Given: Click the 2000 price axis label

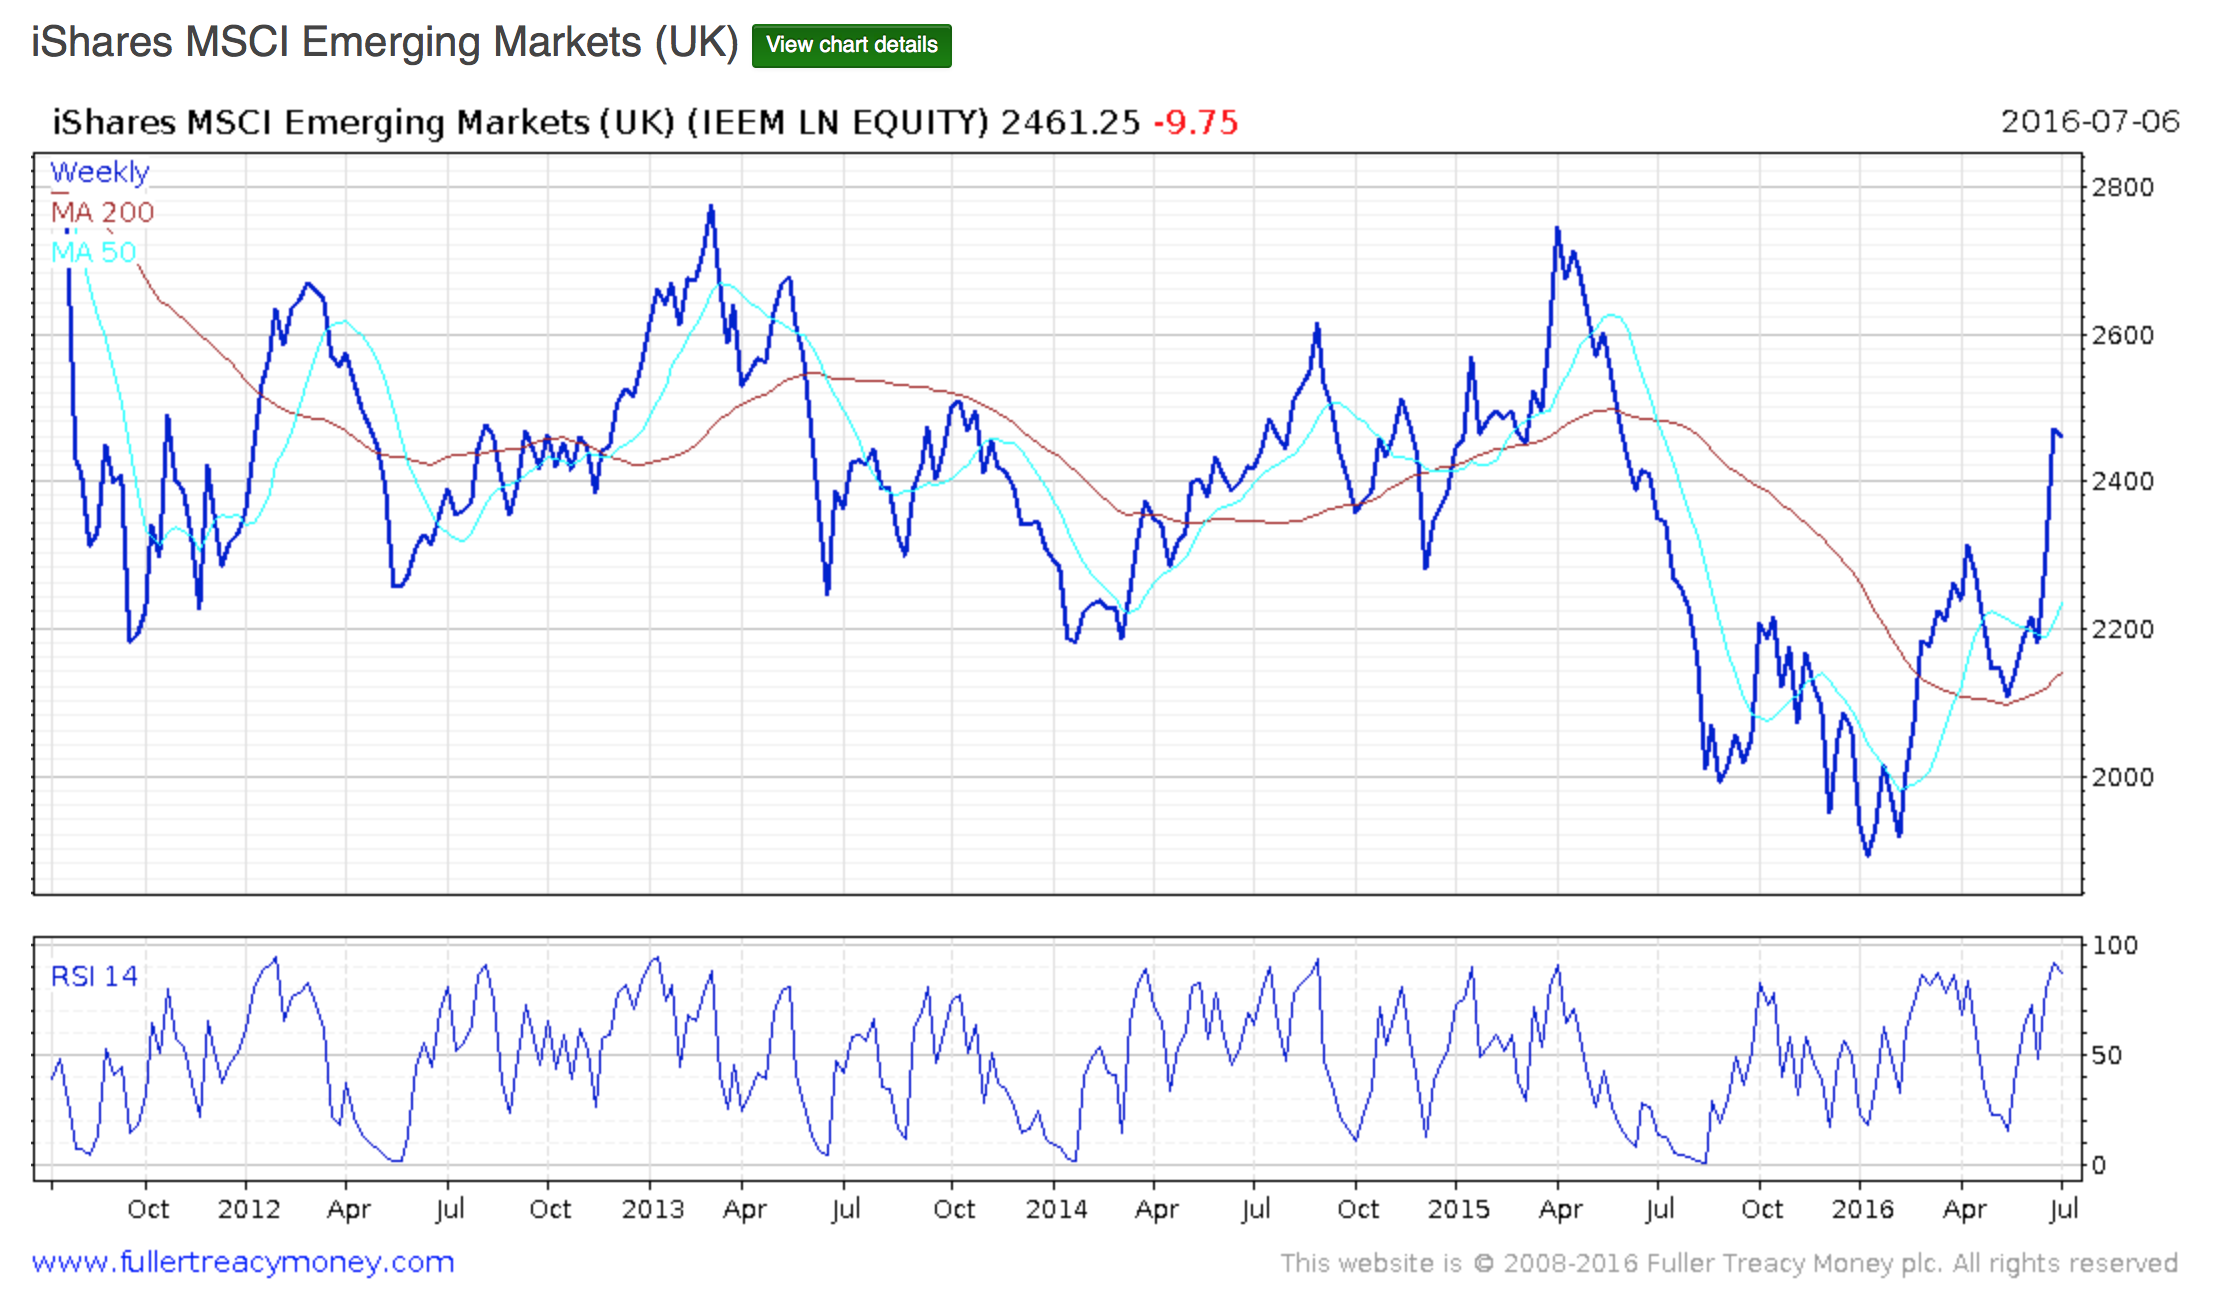Looking at the screenshot, I should pyautogui.click(x=2123, y=777).
